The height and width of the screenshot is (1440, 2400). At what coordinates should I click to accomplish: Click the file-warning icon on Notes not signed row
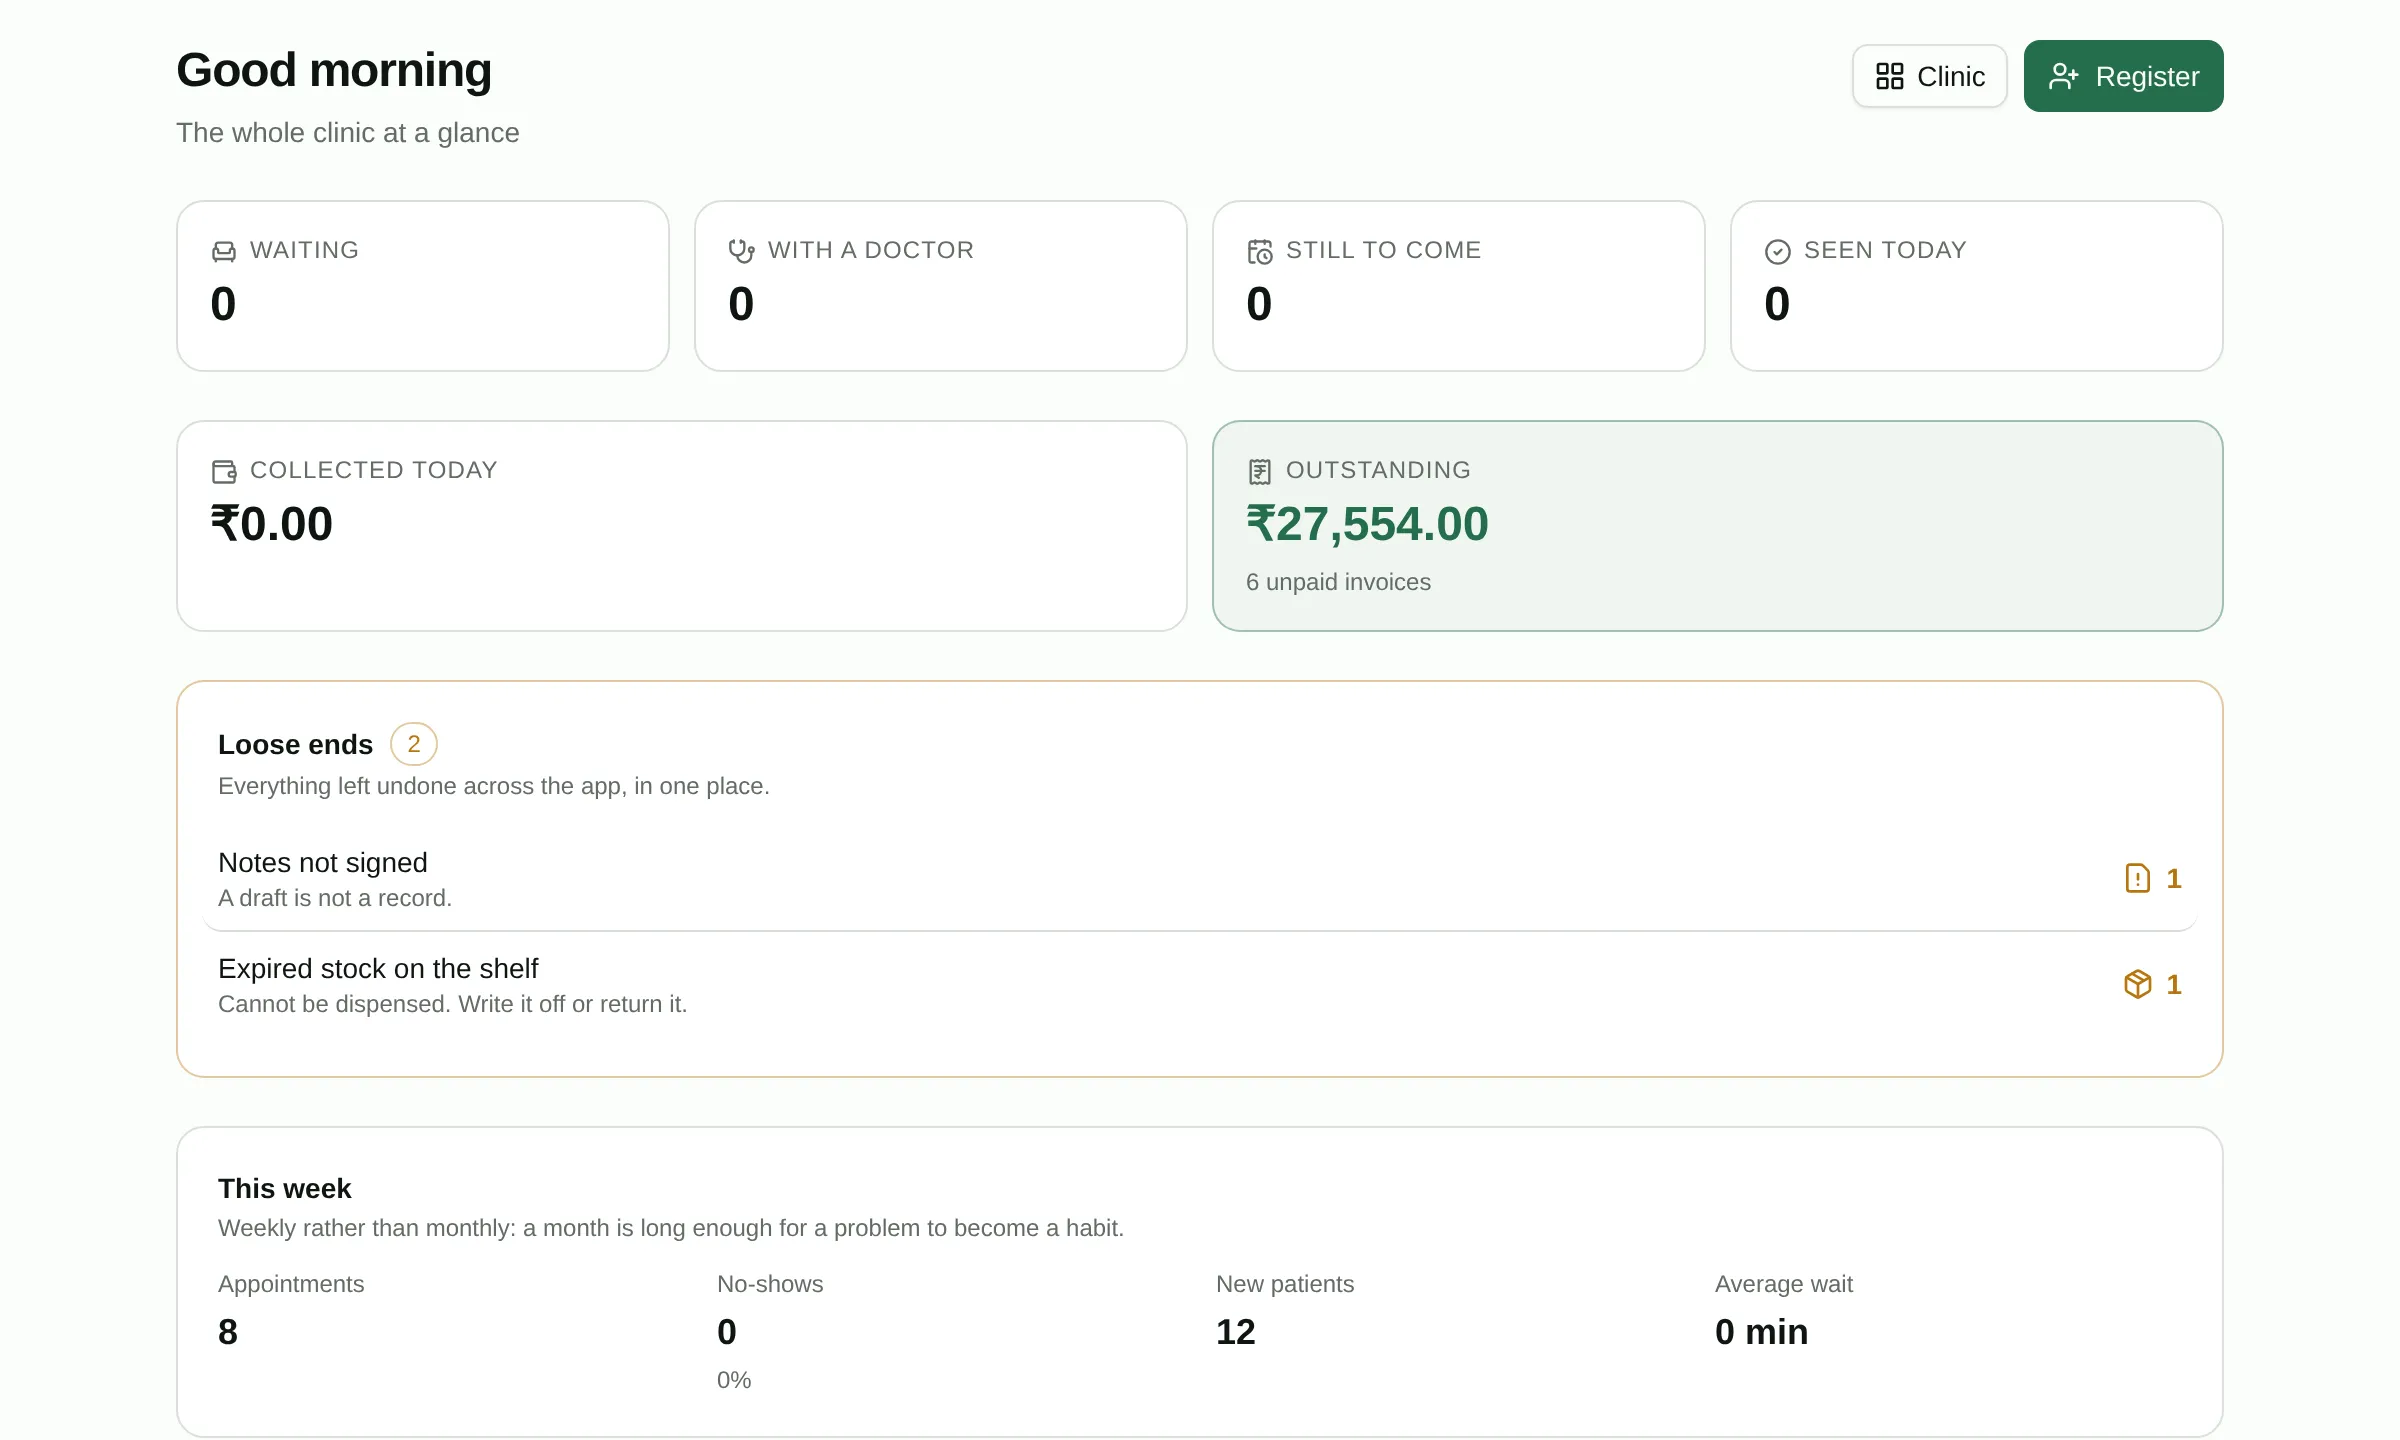pos(2137,878)
